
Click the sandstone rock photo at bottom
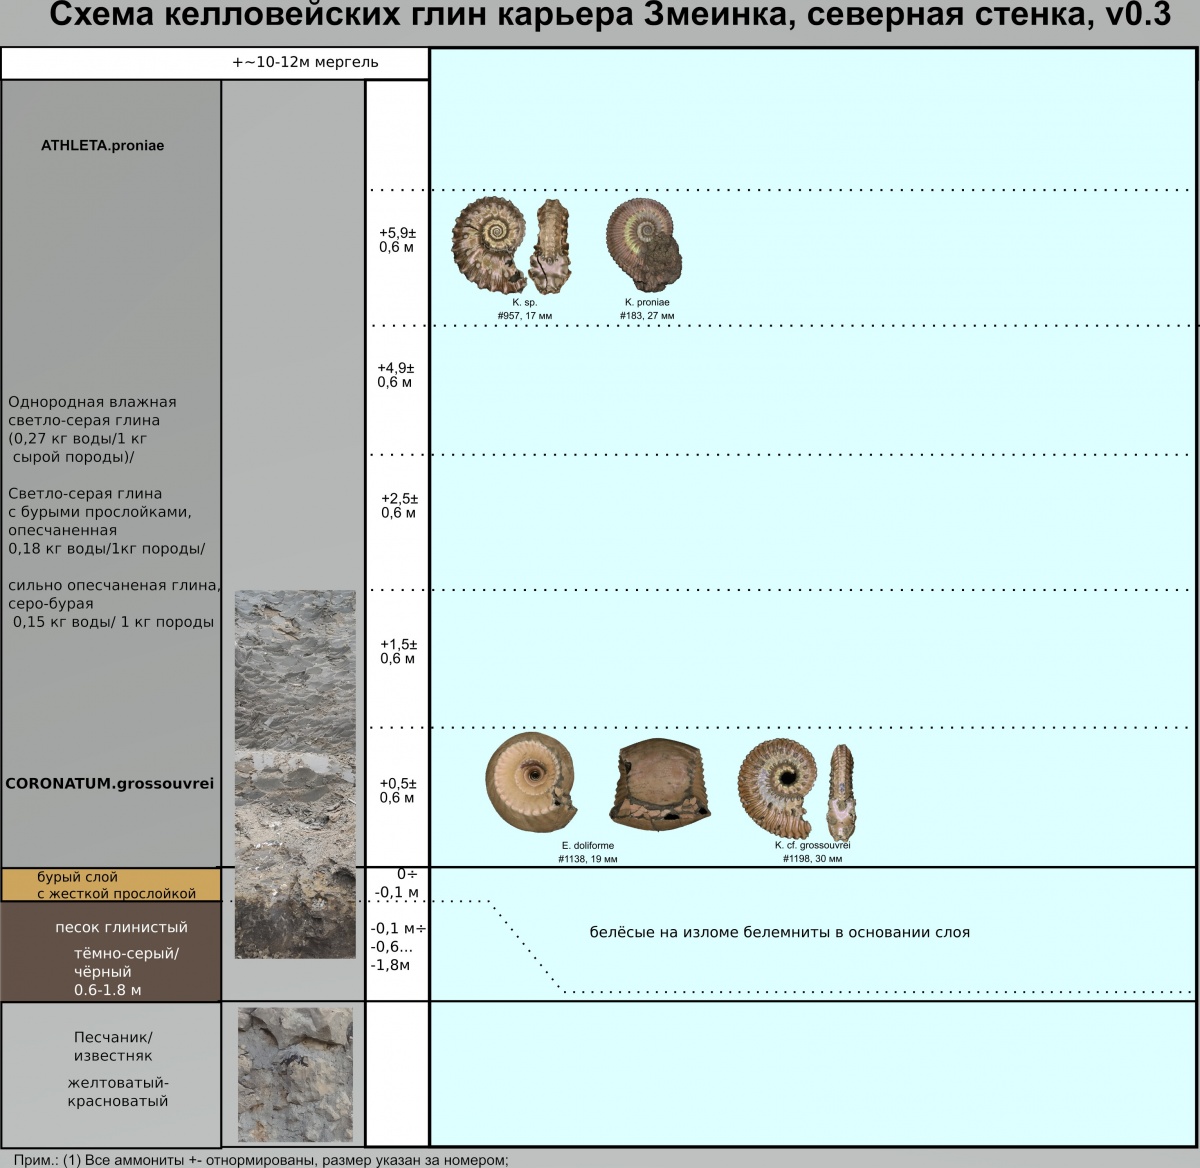coord(295,1075)
